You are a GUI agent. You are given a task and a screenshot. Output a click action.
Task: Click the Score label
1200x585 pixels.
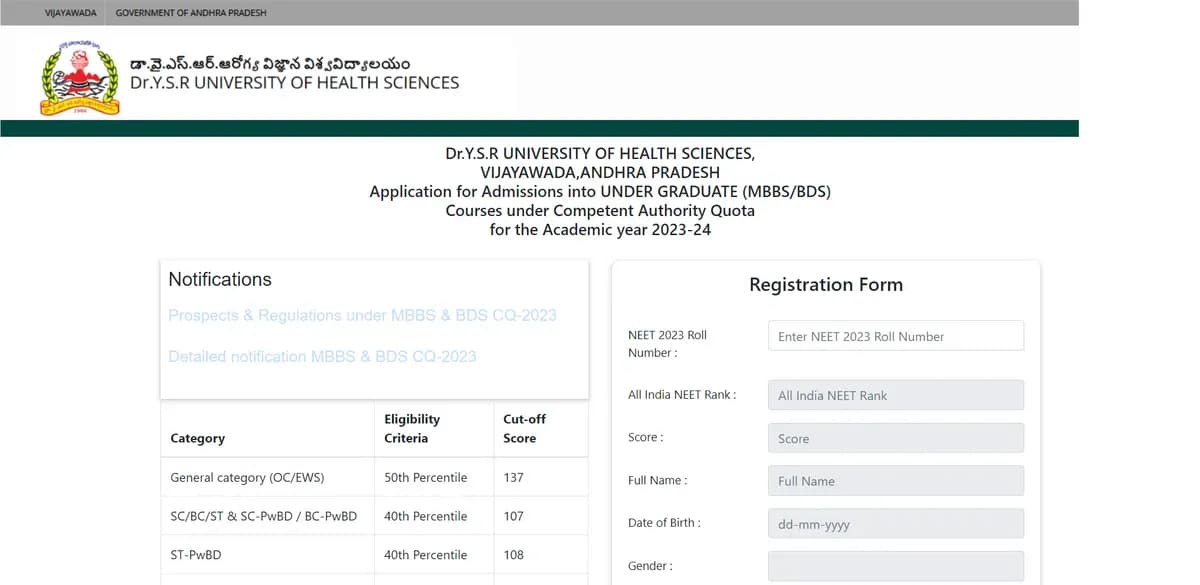[x=645, y=438]
